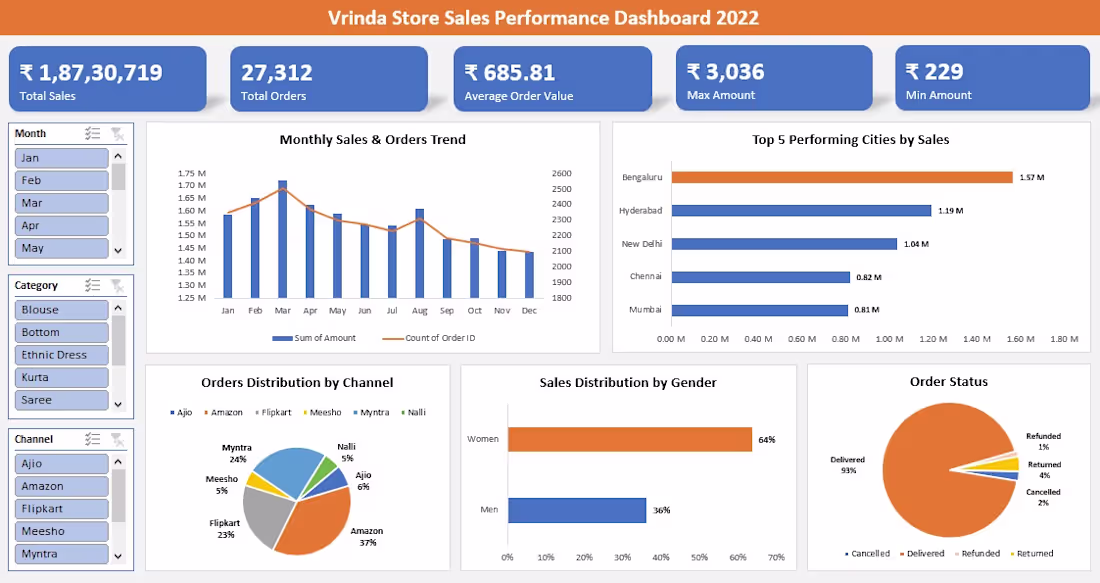Click Meesho legend entry in channel chart
This screenshot has height=583, width=1100.
point(322,413)
